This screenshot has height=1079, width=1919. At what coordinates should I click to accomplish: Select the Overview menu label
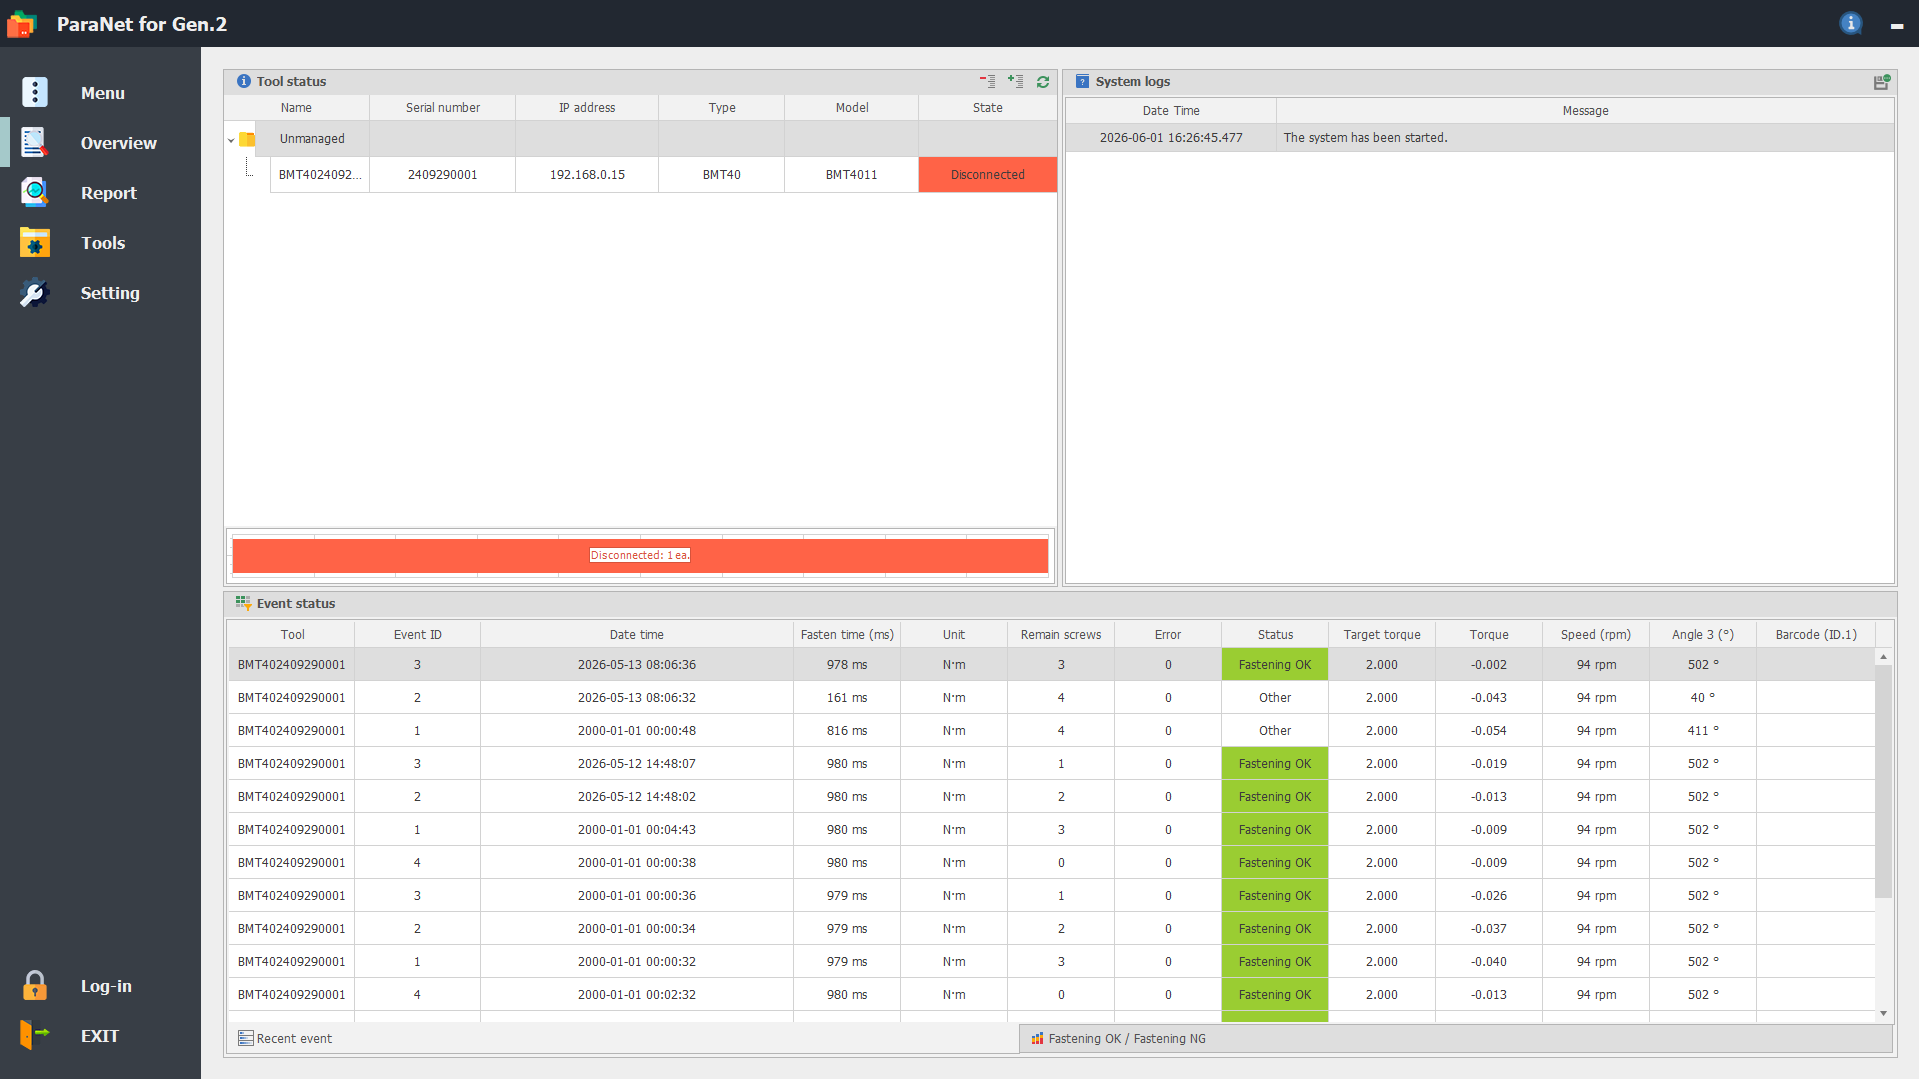click(x=119, y=143)
